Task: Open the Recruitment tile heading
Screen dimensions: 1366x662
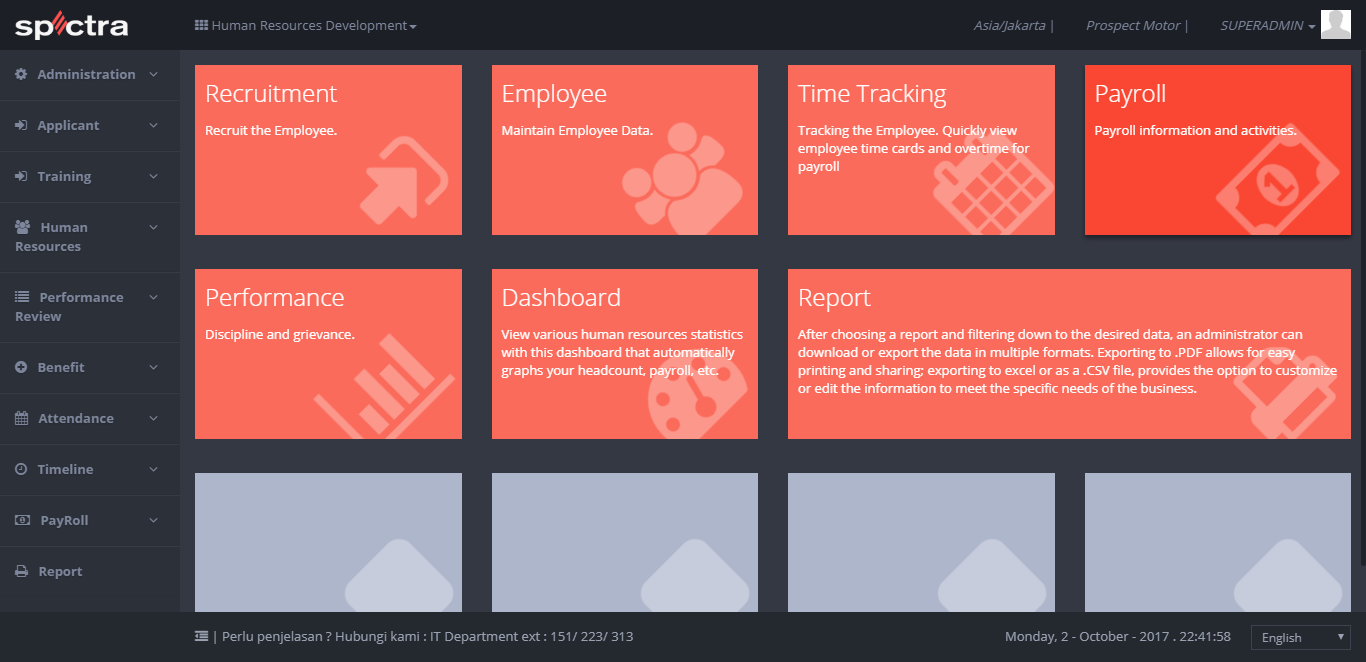Action: pyautogui.click(x=271, y=94)
